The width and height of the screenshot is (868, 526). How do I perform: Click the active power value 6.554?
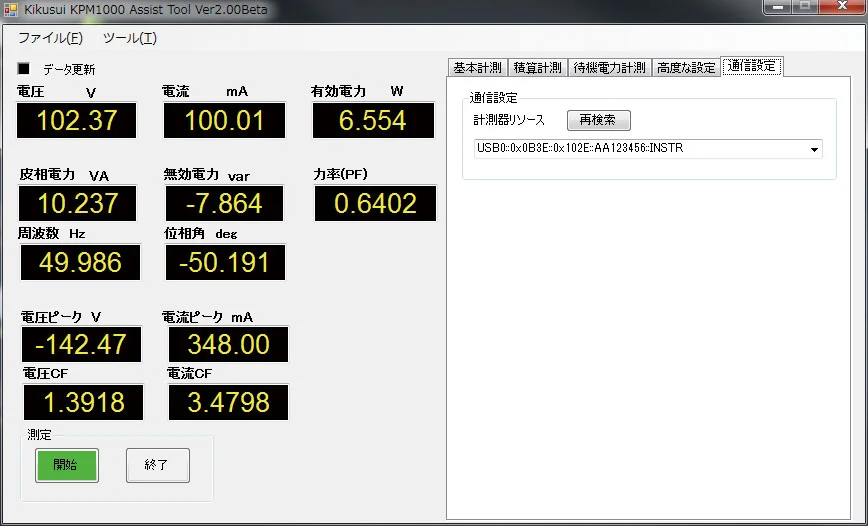click(x=373, y=120)
